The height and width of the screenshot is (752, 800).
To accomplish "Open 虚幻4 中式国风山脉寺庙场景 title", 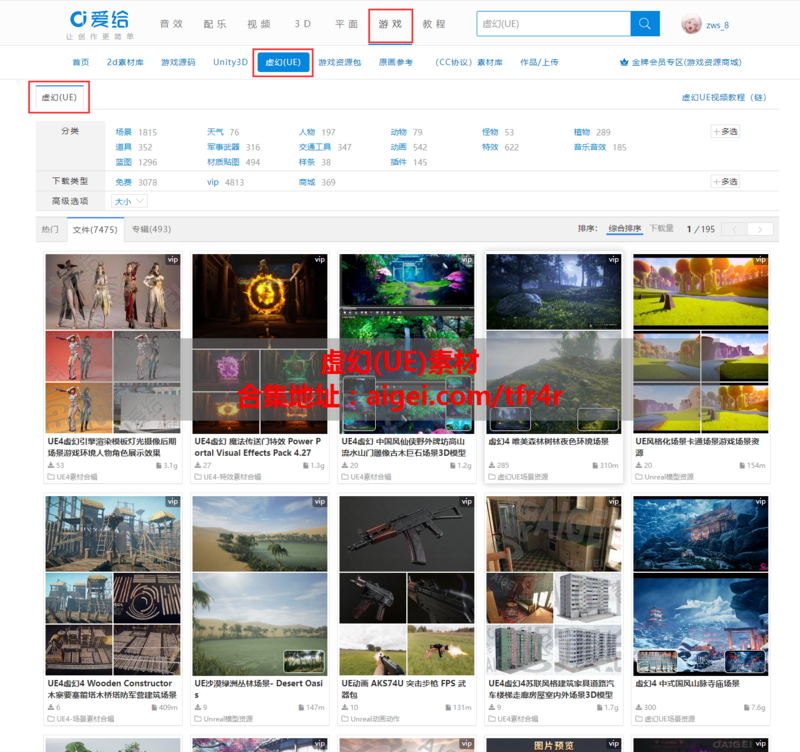I will point(687,684).
